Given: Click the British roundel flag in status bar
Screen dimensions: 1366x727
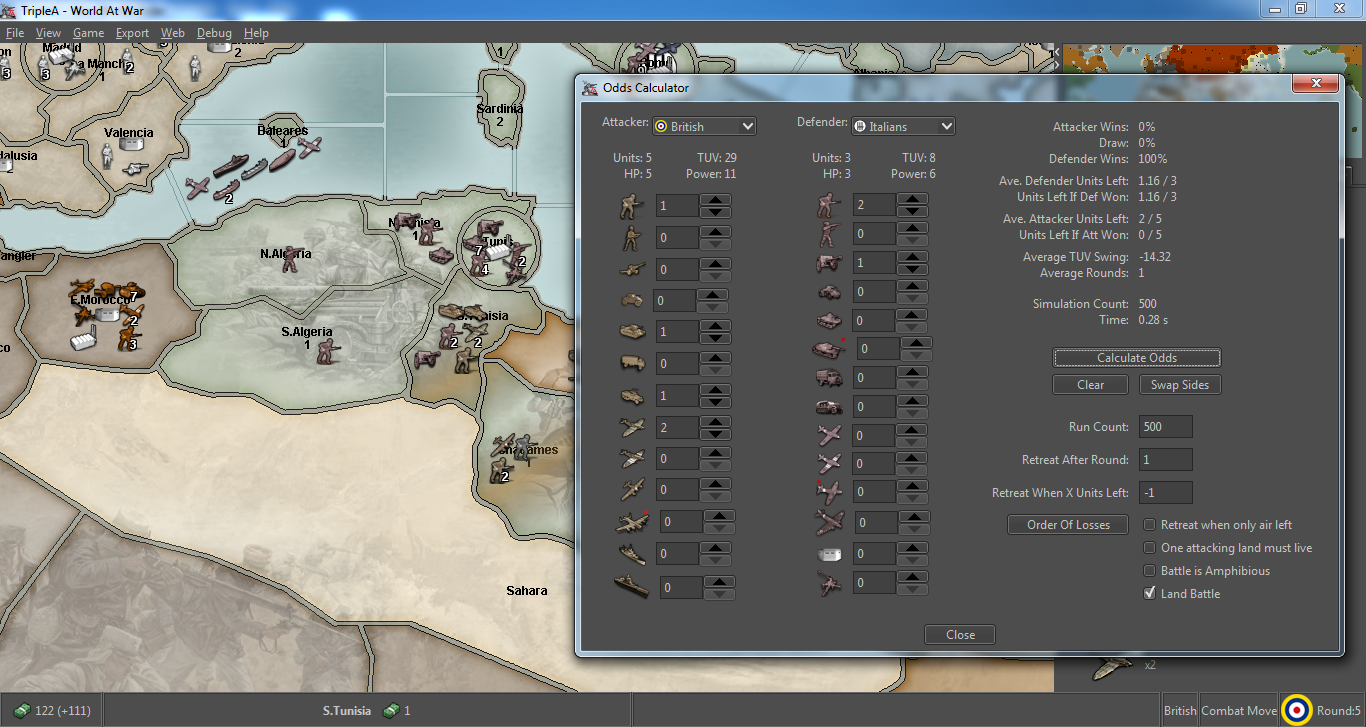Looking at the screenshot, I should pyautogui.click(x=1297, y=710).
